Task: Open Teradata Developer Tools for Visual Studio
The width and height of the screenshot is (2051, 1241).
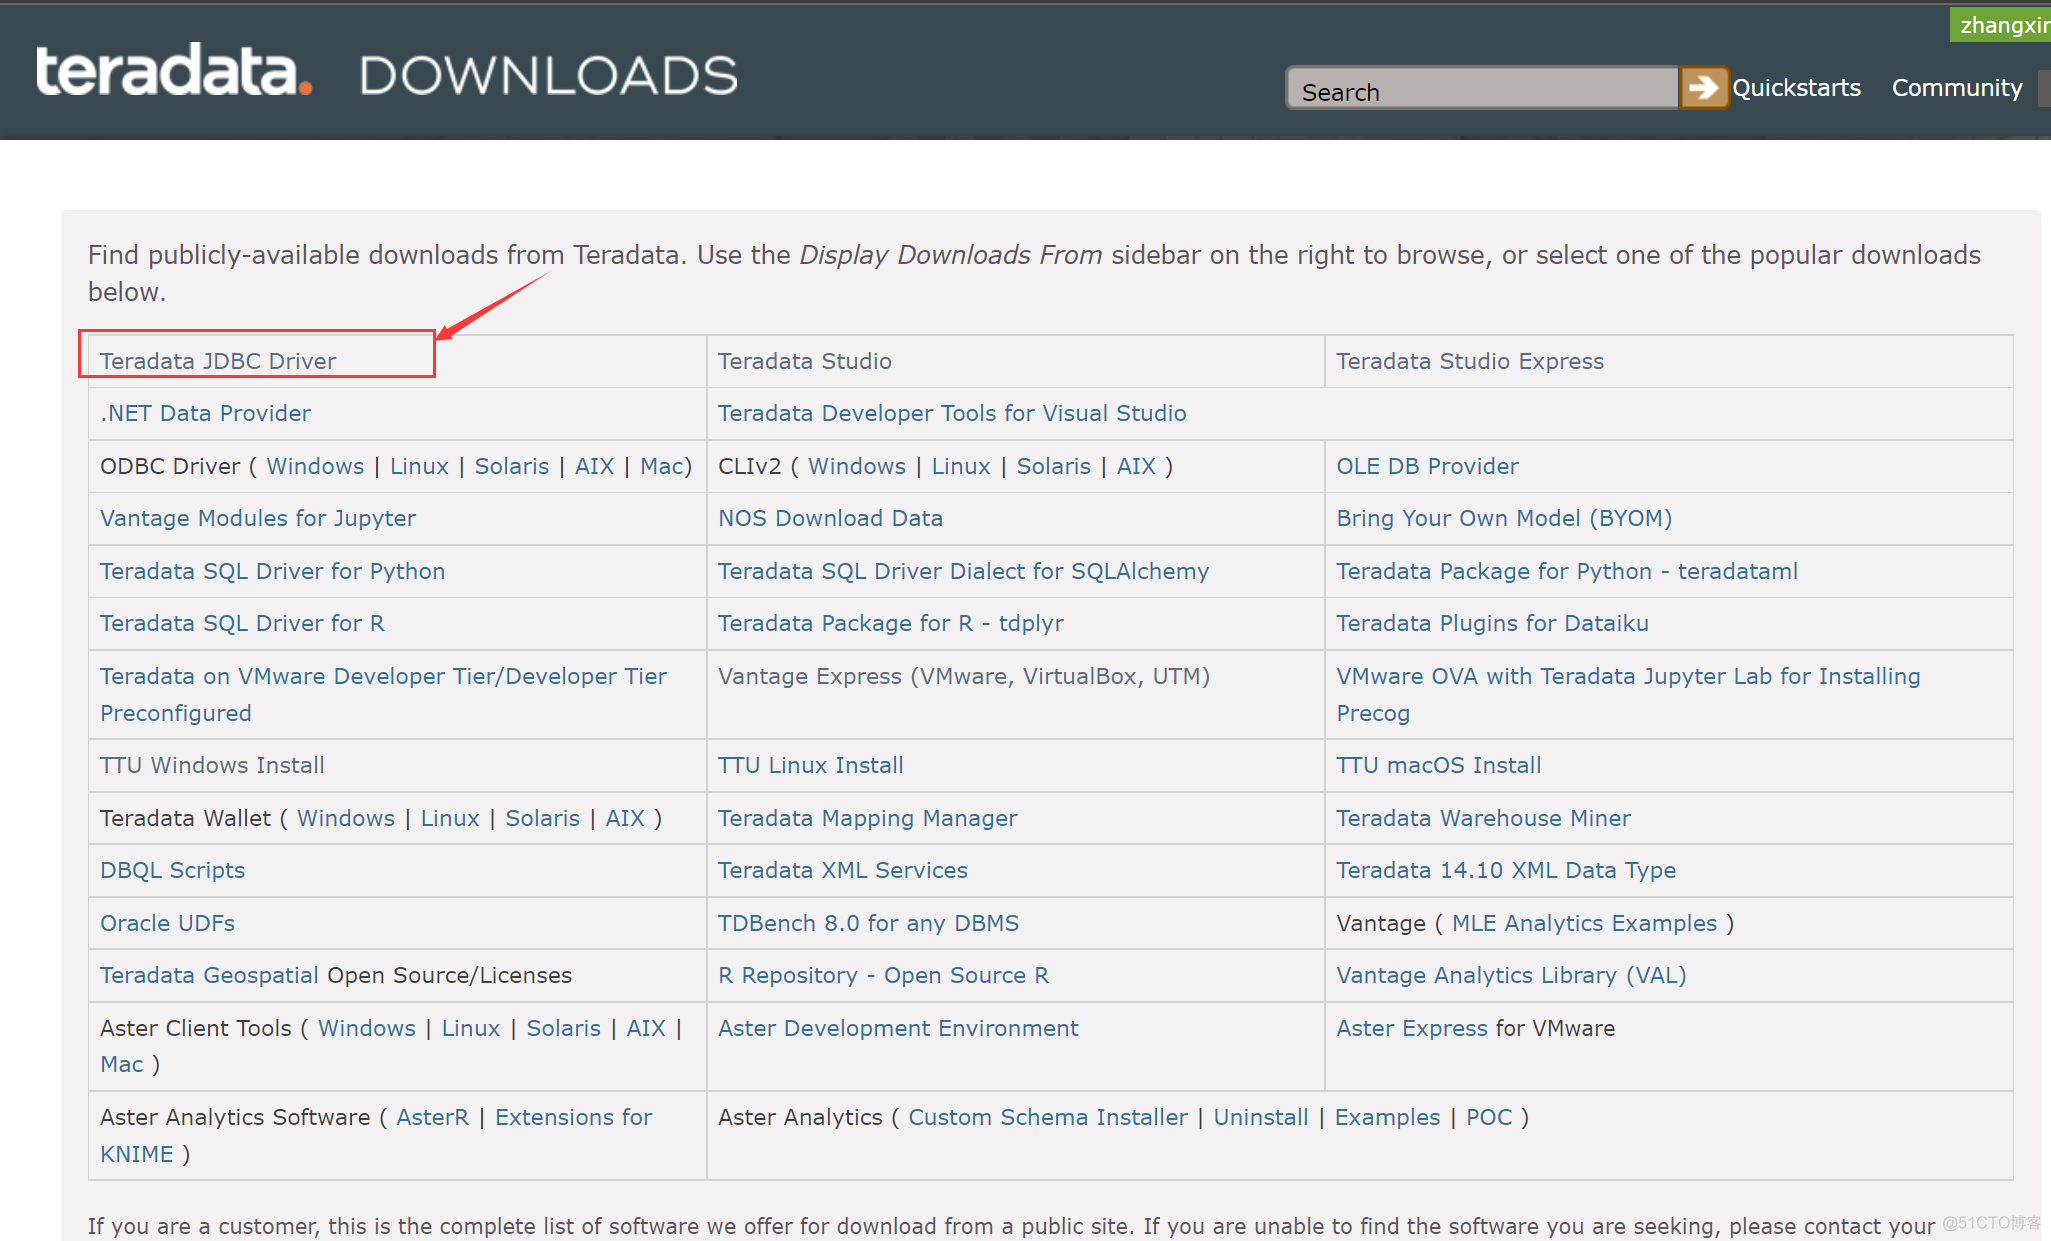Action: (952, 413)
